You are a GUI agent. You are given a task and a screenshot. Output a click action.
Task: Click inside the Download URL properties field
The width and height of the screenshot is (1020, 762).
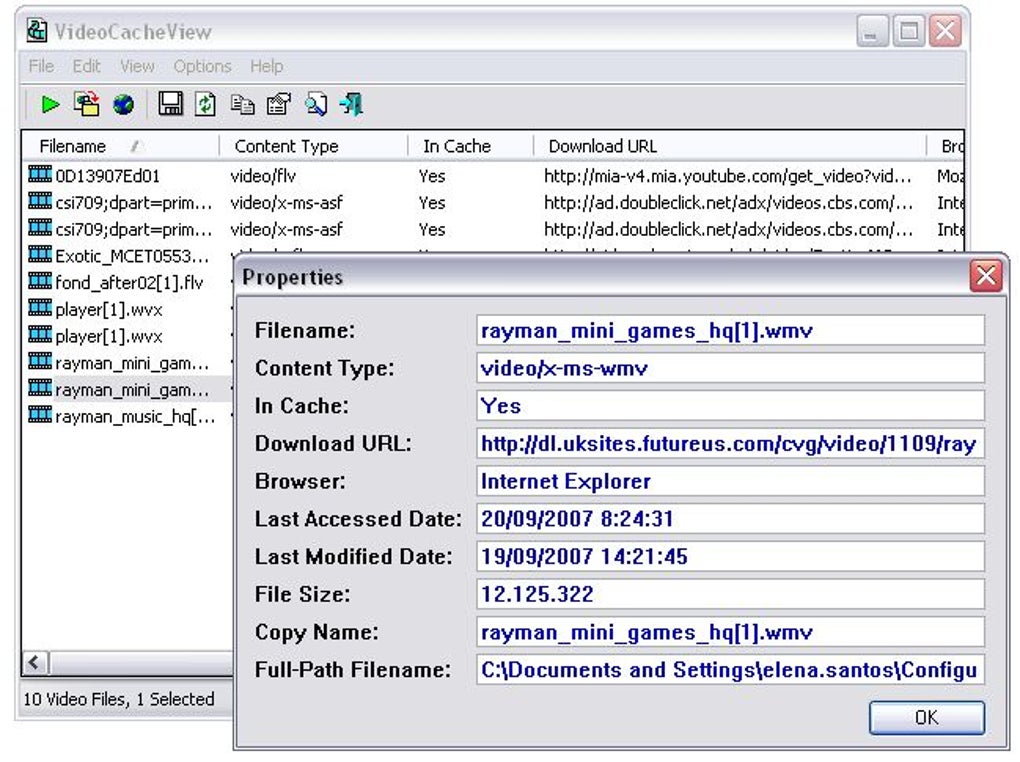730,444
